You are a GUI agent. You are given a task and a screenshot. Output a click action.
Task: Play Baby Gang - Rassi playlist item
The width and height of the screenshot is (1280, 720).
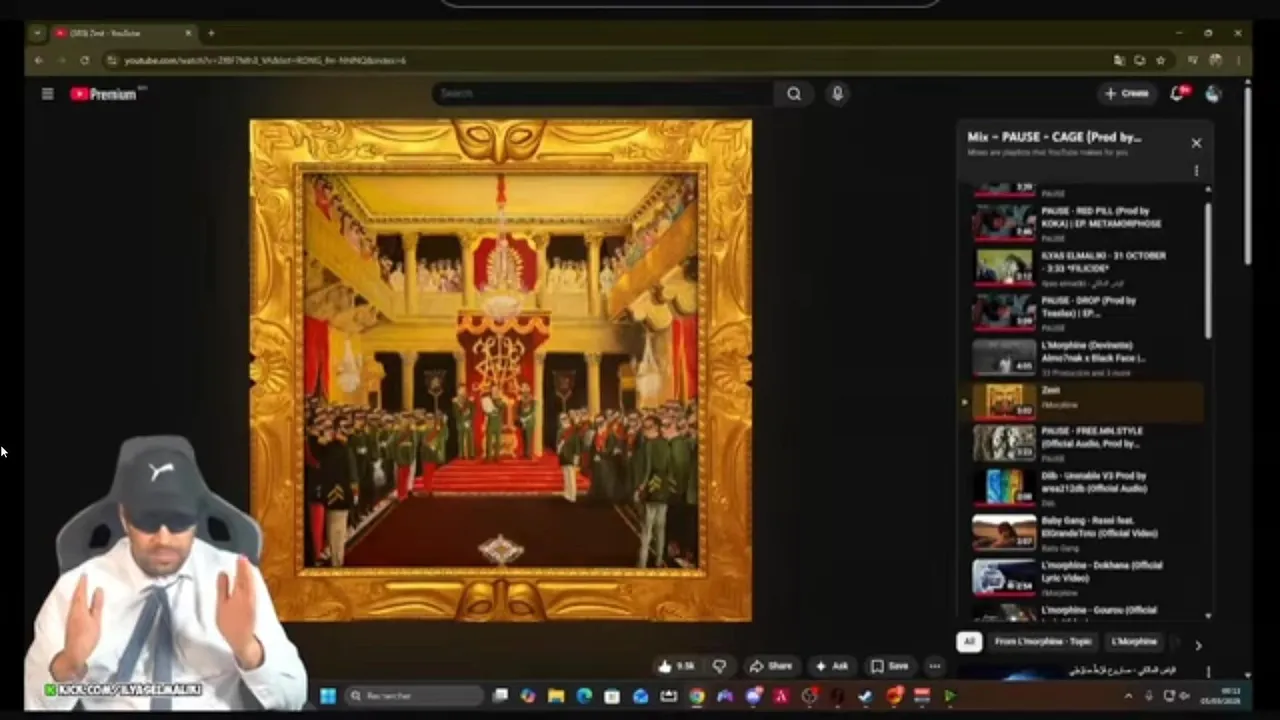(x=1085, y=533)
